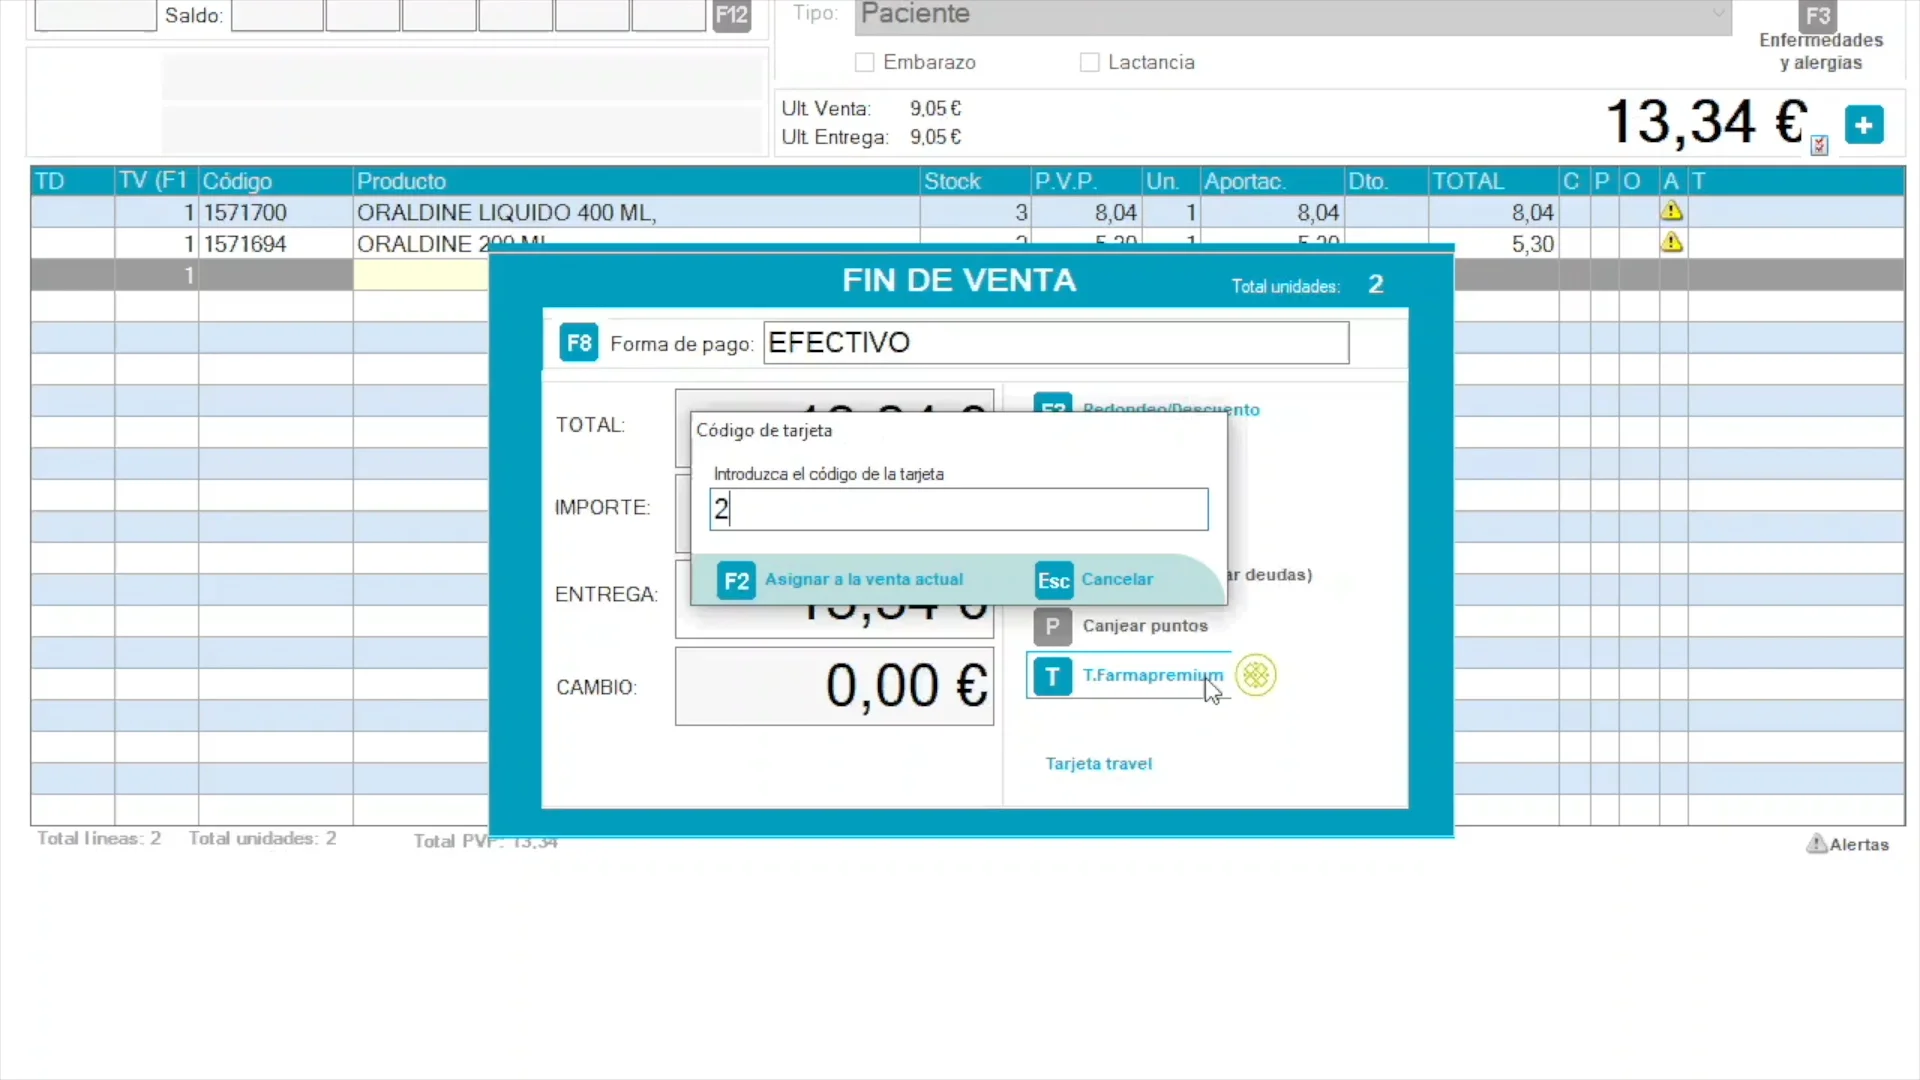Enable the Embarazo checkbox
This screenshot has width=1920, height=1080.
click(865, 63)
